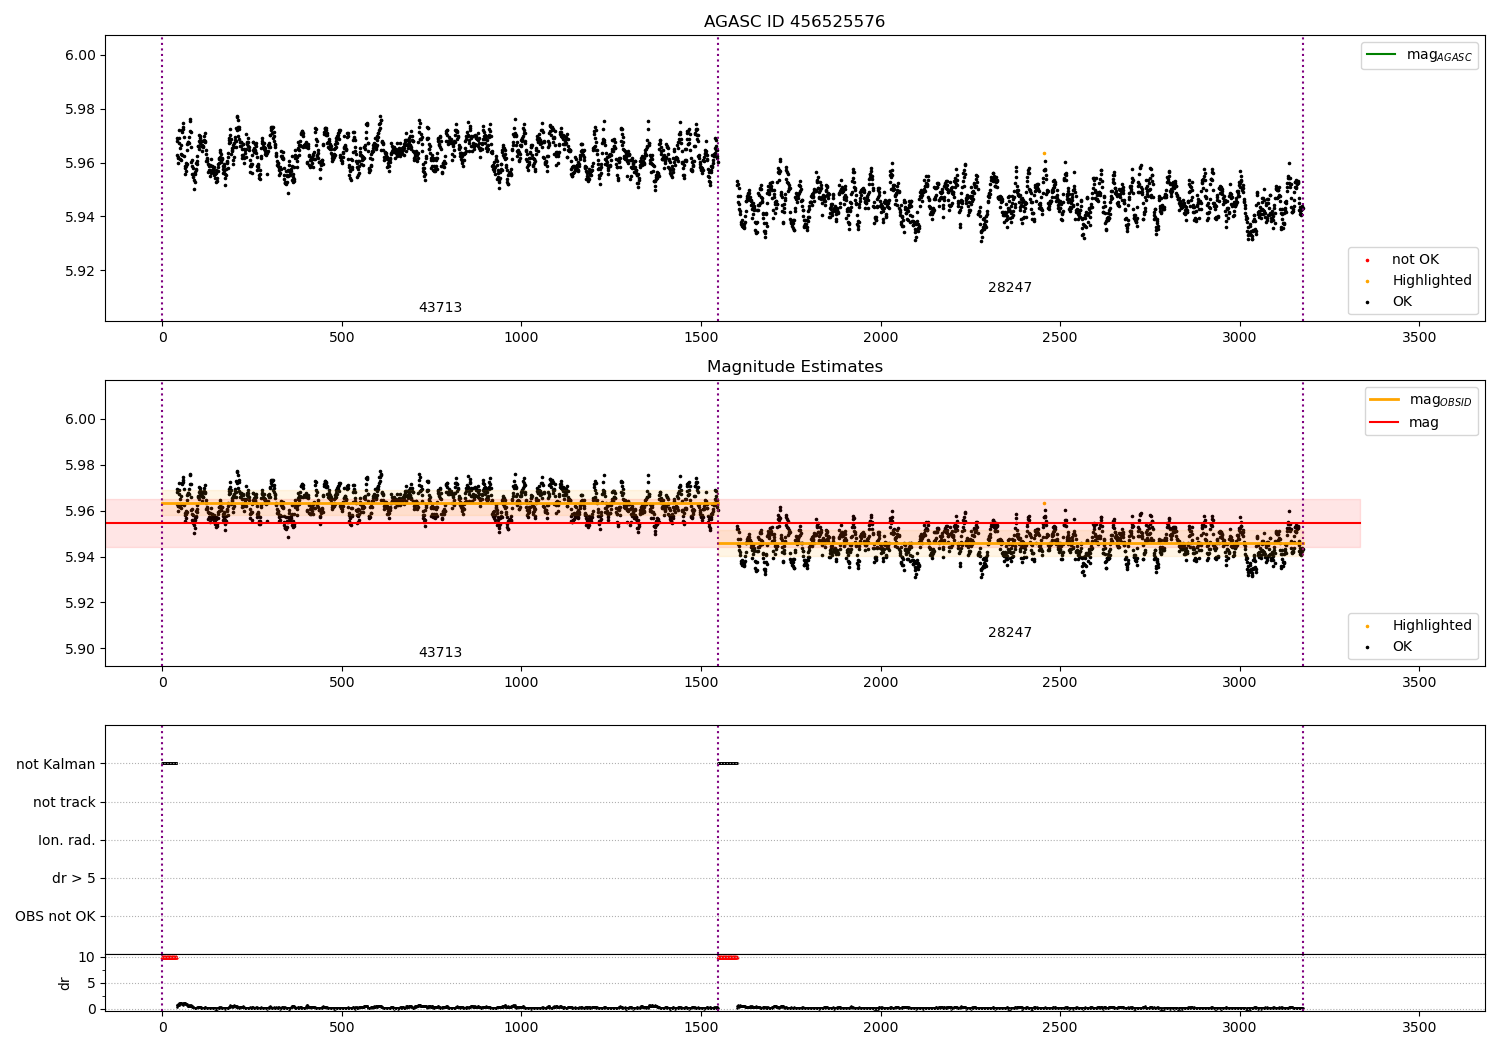Viewport: 1500px width, 1050px height.
Task: Click the orange highlighted point in Magnitude Estimates plot
Action: (1044, 504)
